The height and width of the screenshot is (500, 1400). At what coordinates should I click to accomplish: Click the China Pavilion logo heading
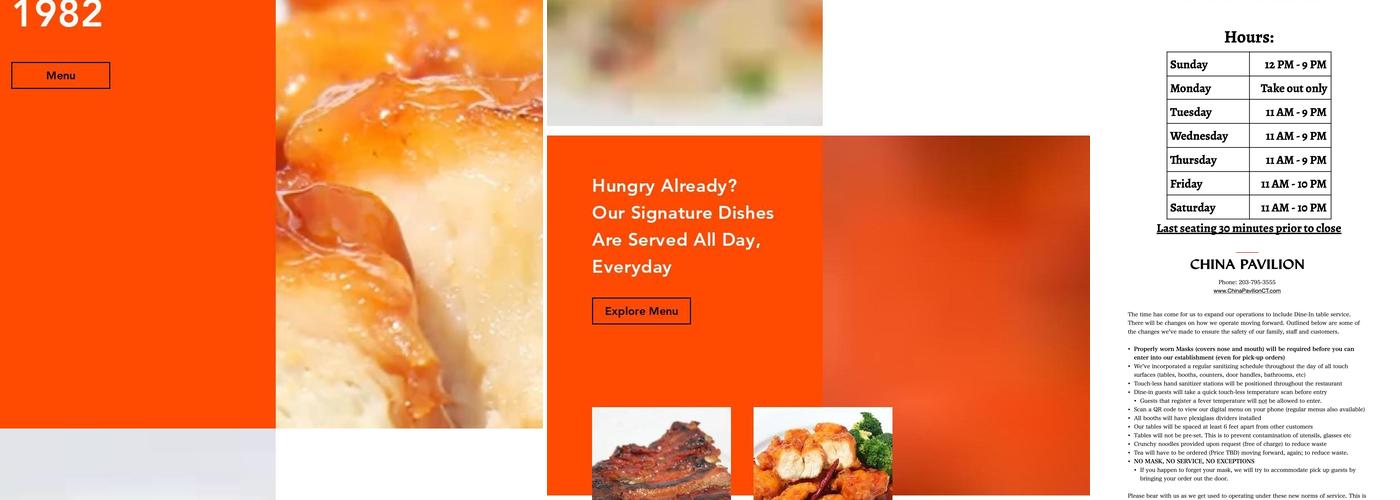(x=1247, y=264)
